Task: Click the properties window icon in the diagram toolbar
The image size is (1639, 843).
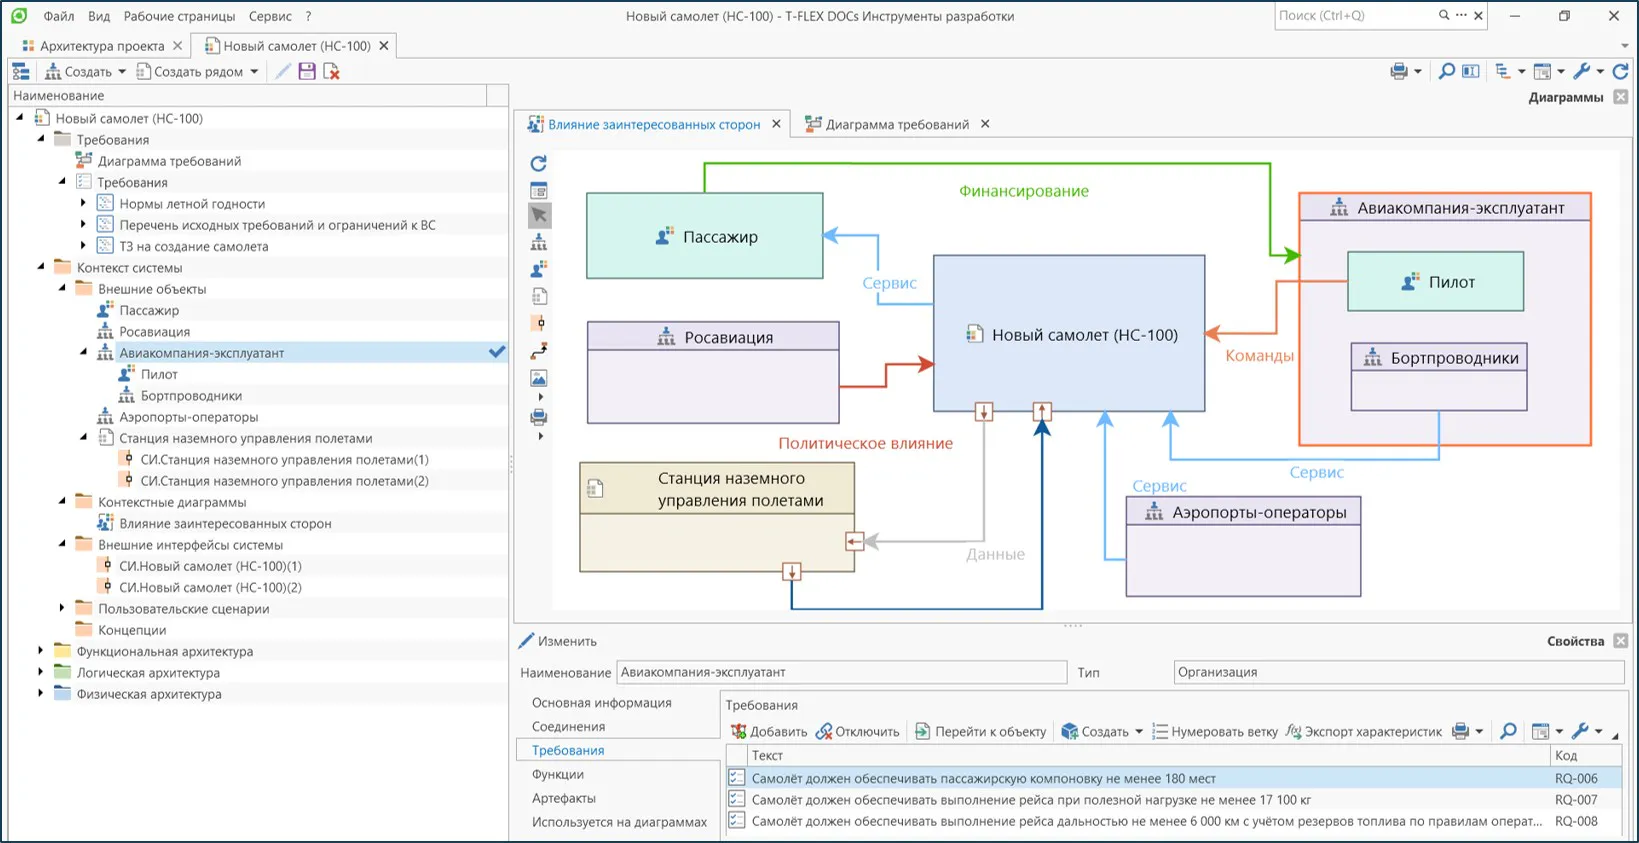Action: point(539,190)
